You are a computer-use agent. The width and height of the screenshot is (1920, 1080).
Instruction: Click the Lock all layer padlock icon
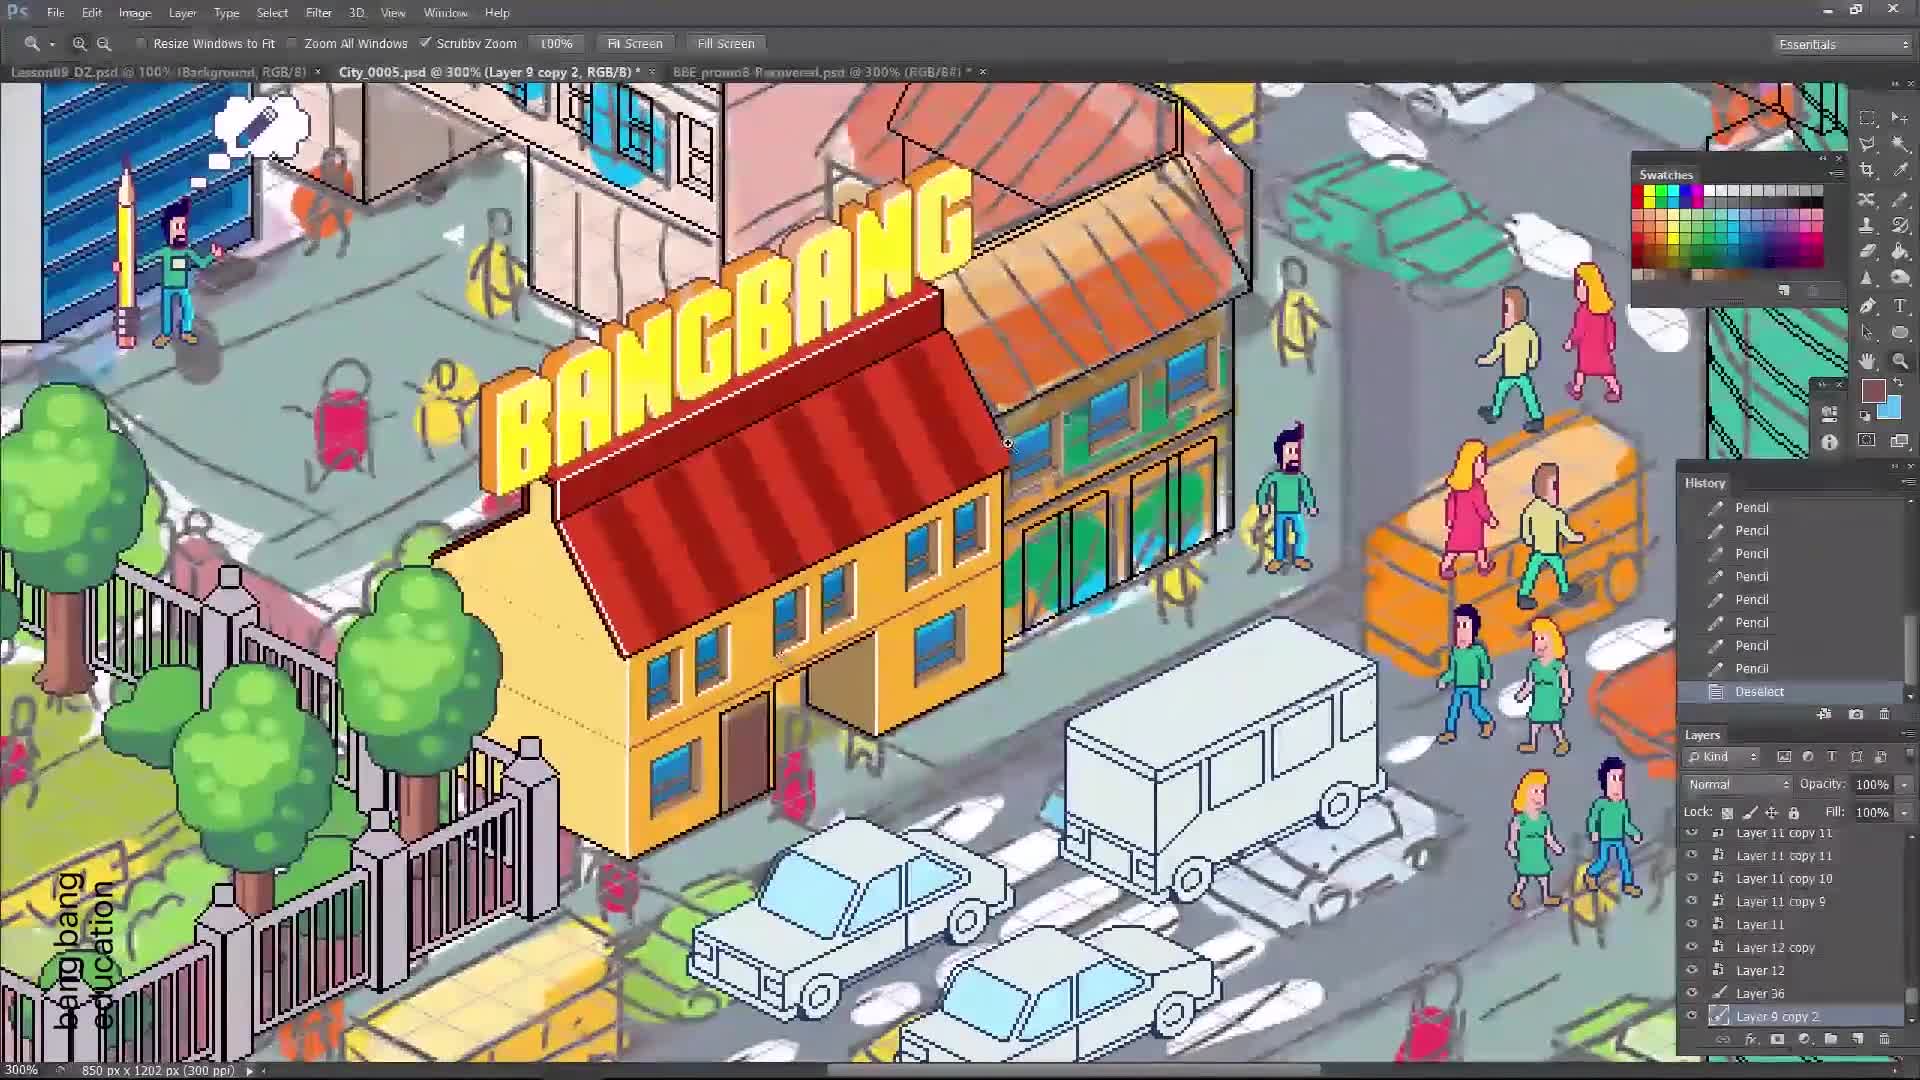click(x=1794, y=813)
